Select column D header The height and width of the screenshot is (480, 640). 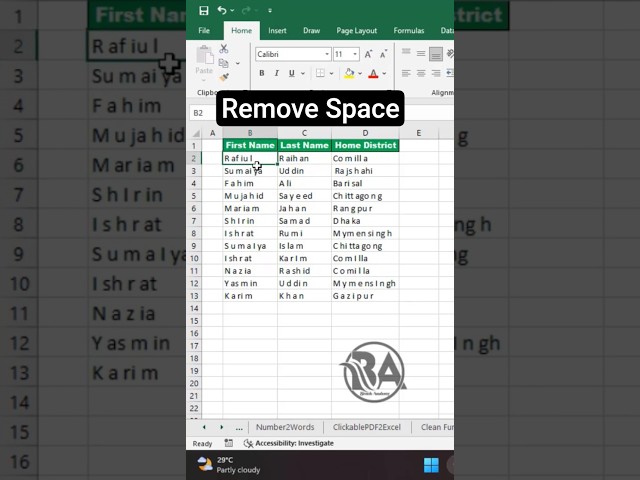point(365,133)
